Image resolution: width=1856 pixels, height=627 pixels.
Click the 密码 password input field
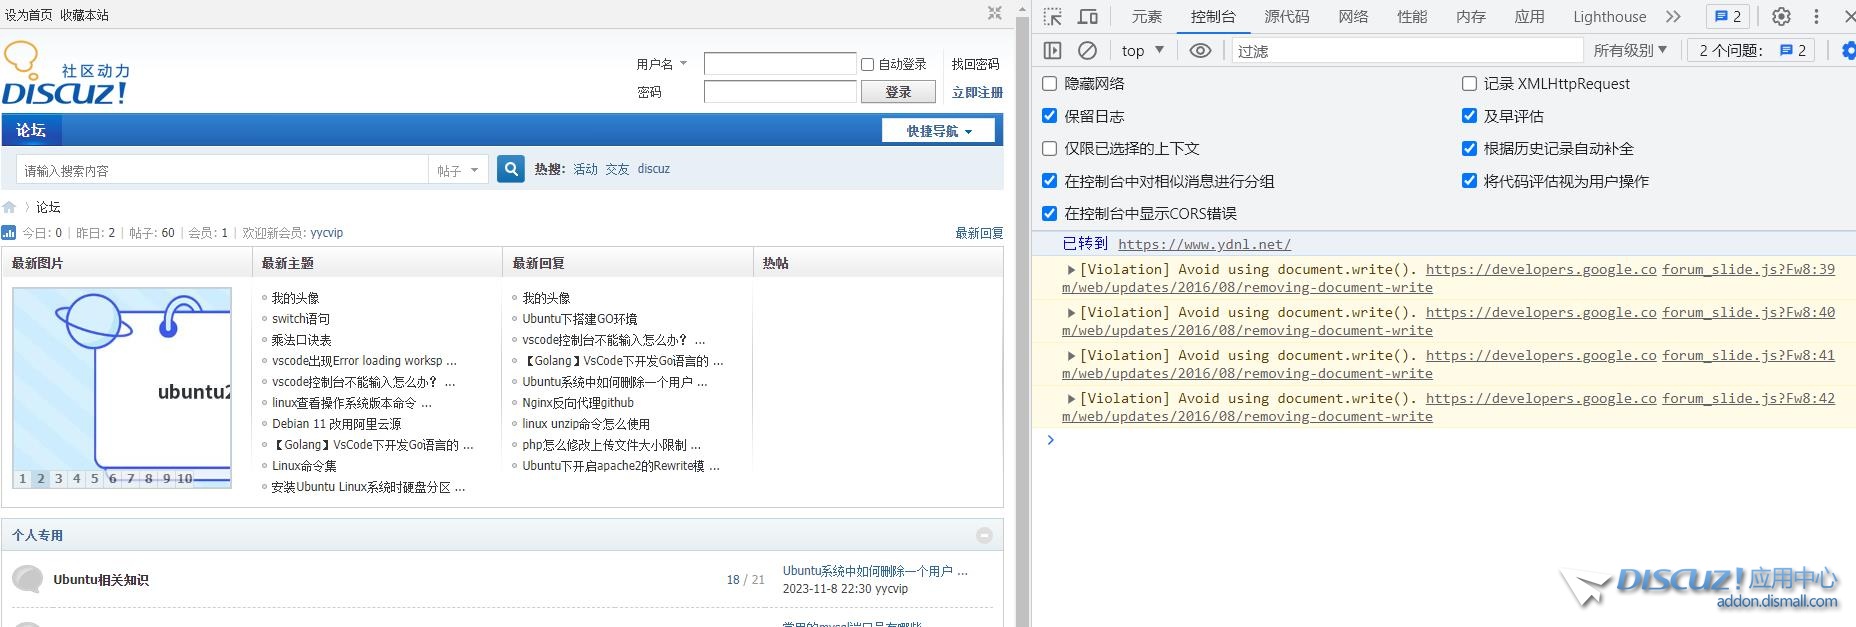[780, 92]
